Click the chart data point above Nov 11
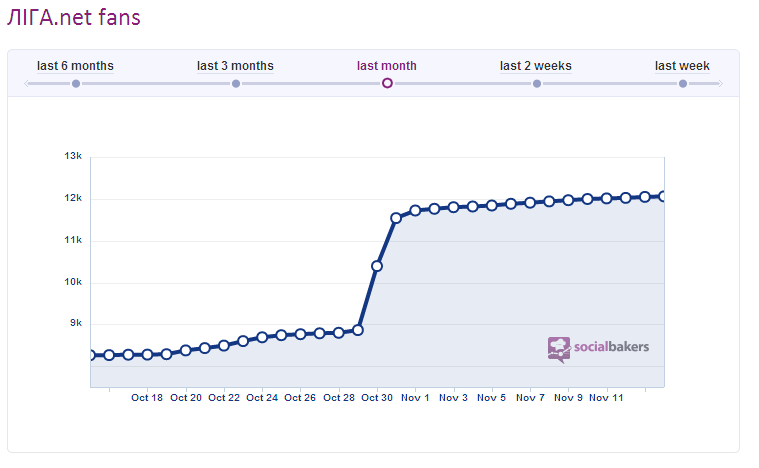The height and width of the screenshot is (468, 759). pyautogui.click(x=607, y=198)
